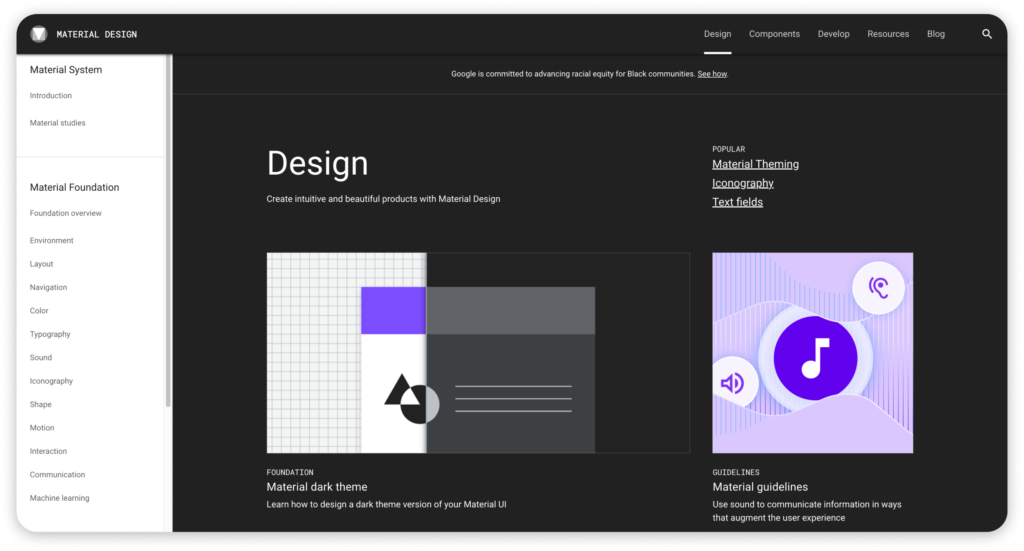
Task: Click the 'Create intuitive and beautiful products' subtitle
Action: 383,199
